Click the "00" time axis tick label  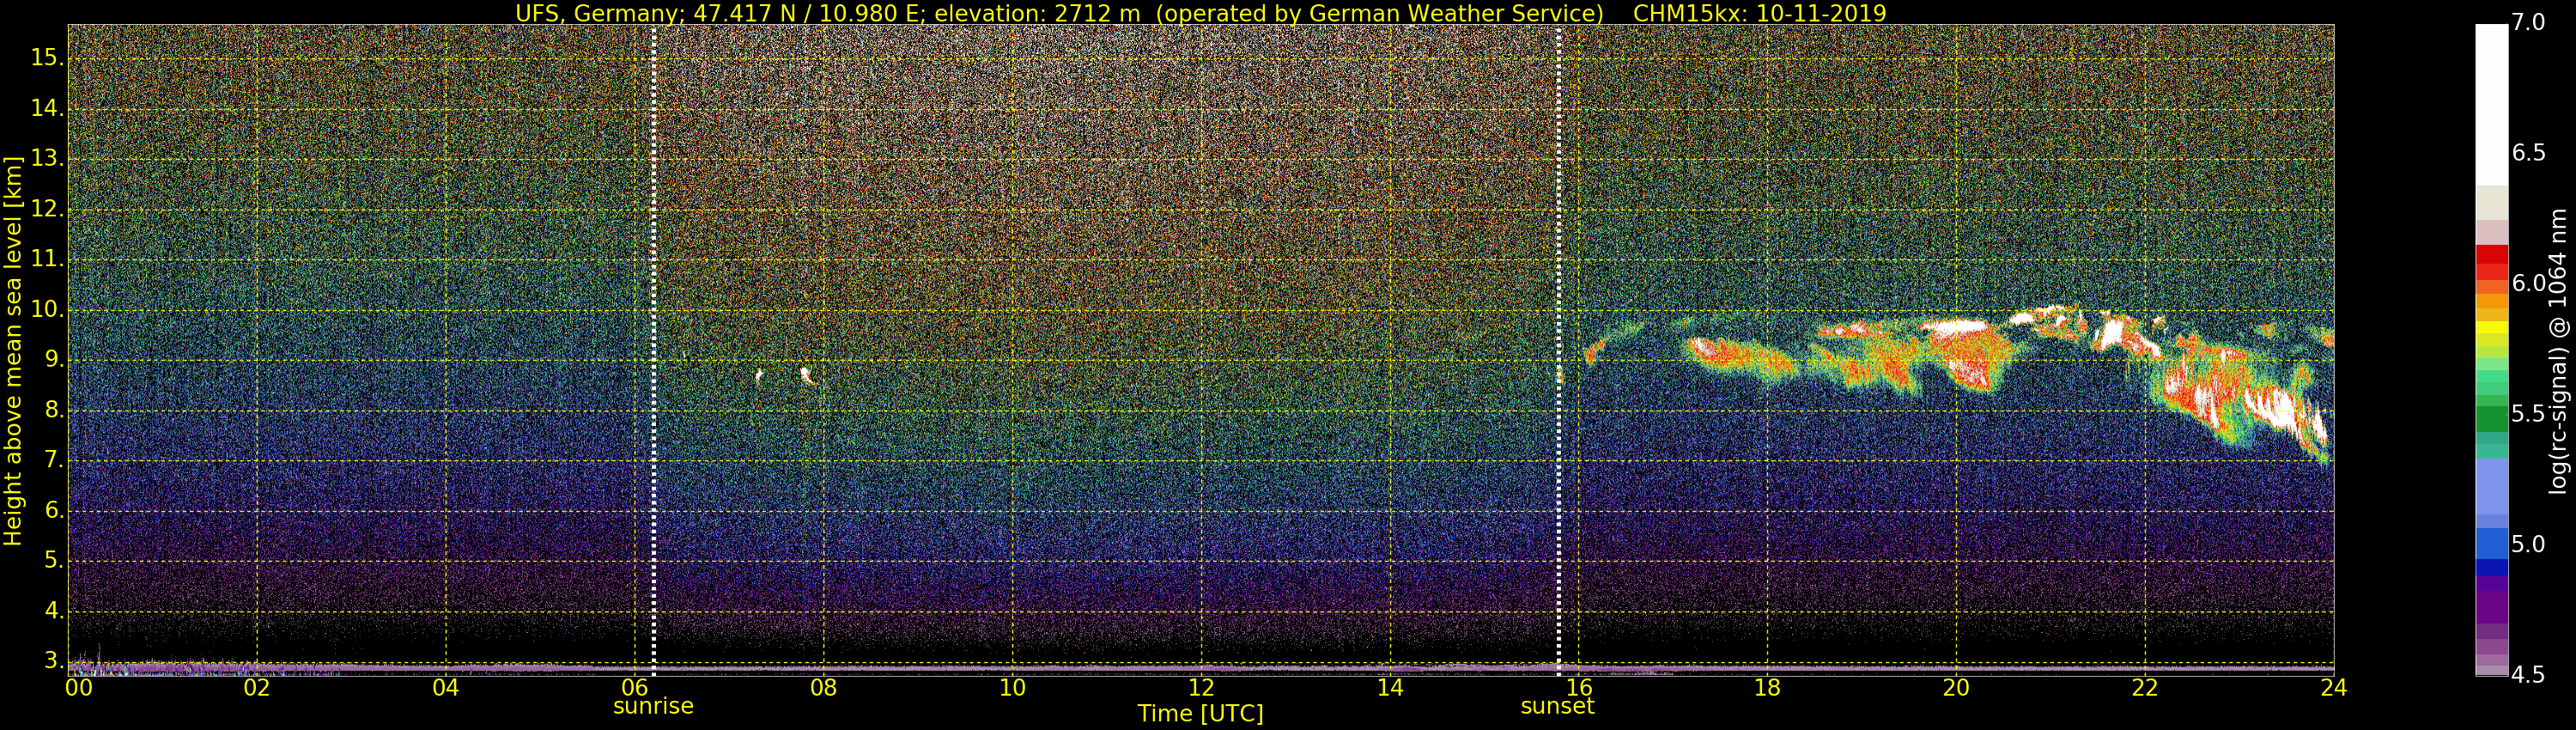(x=79, y=688)
